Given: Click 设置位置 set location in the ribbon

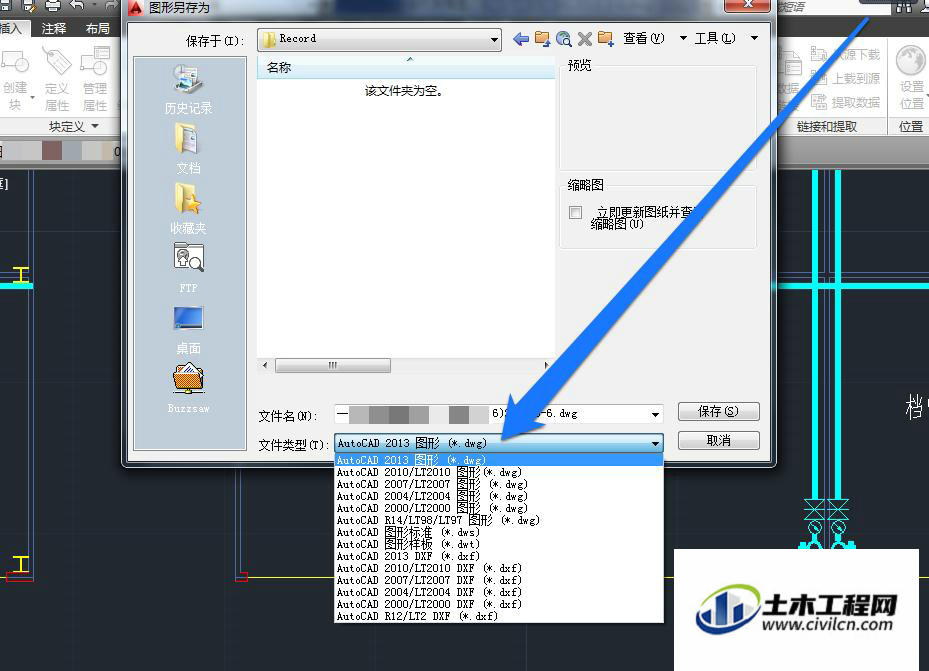Looking at the screenshot, I should pyautogui.click(x=911, y=78).
